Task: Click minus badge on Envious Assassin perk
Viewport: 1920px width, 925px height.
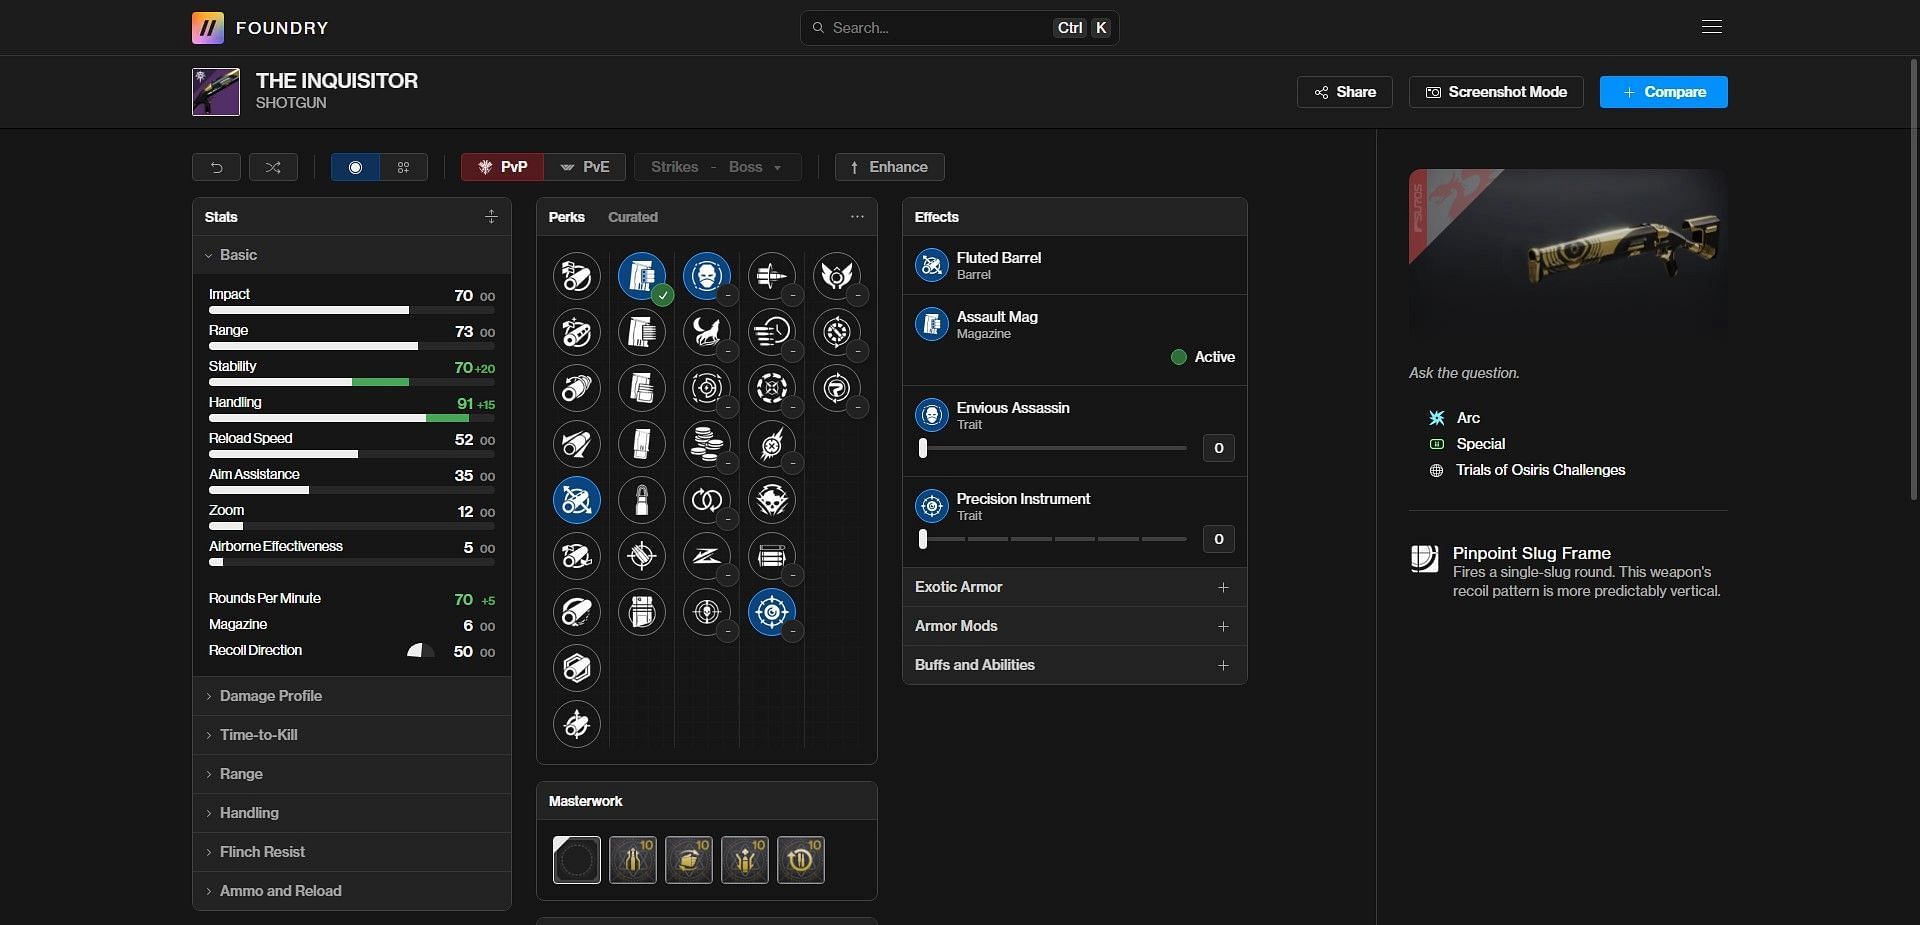Action: click(x=728, y=296)
